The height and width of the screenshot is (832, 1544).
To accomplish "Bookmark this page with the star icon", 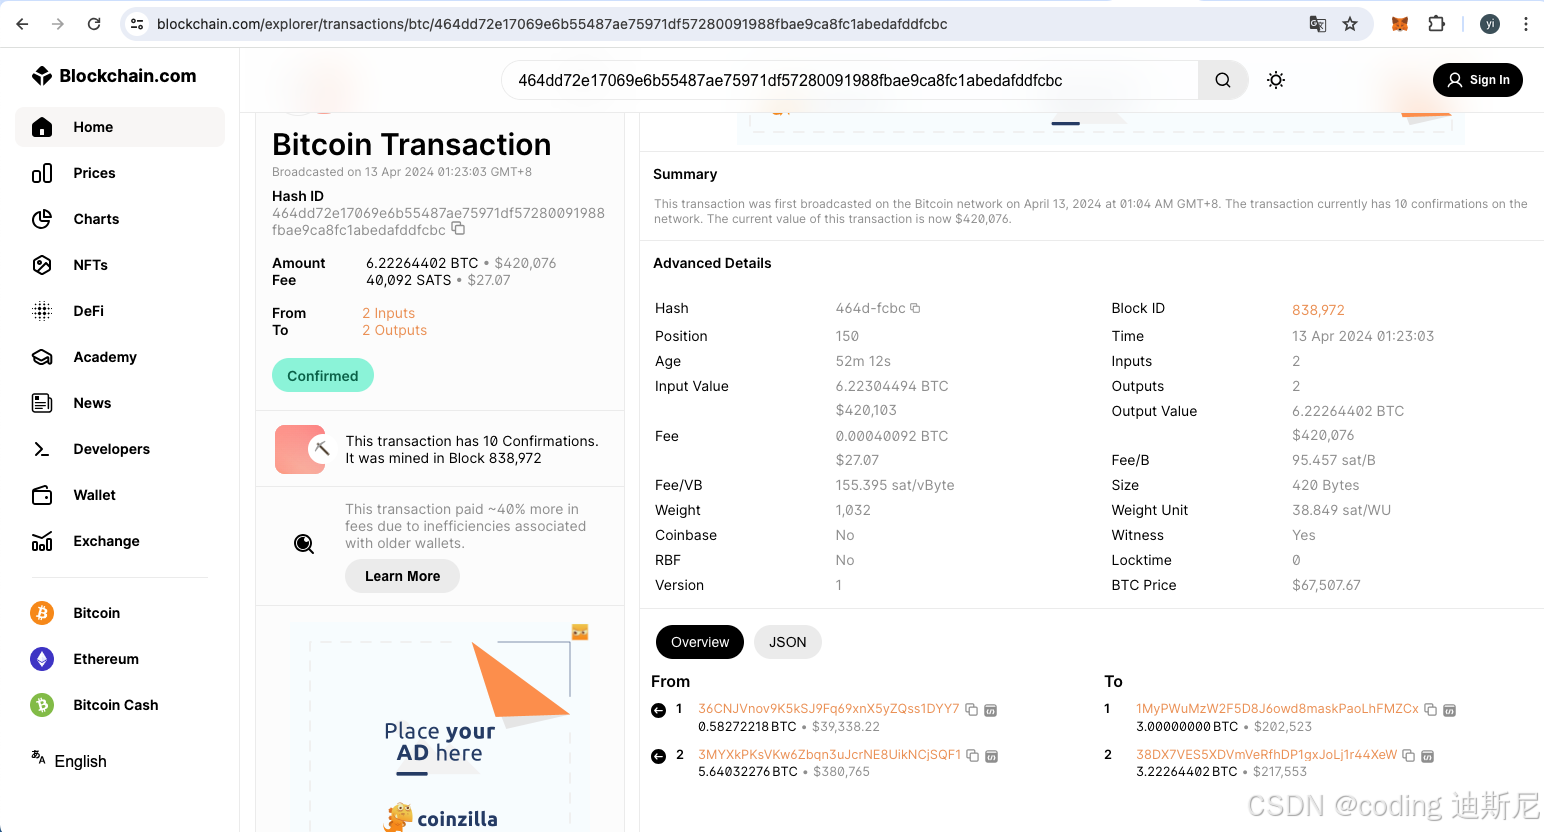I will 1351,23.
